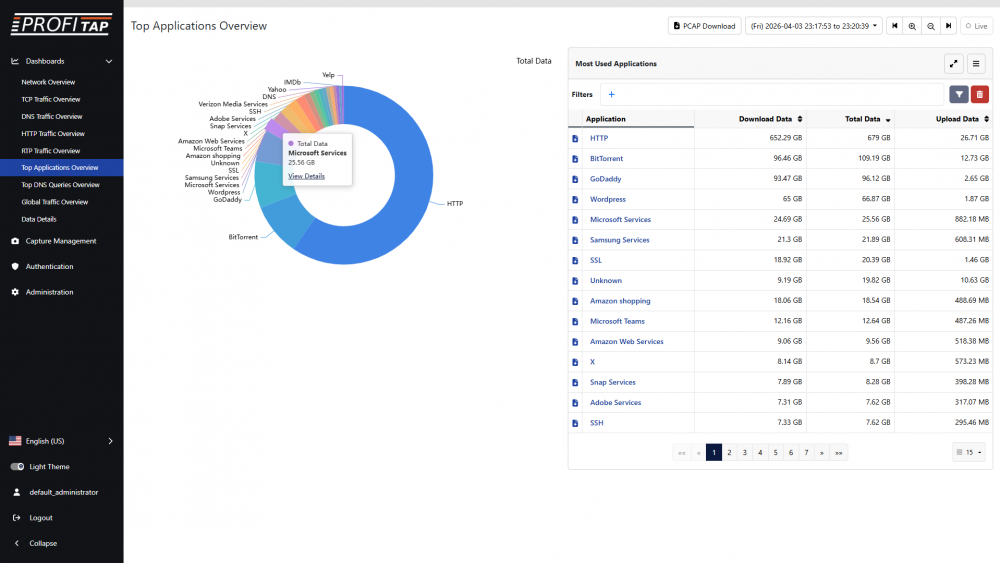Expand the English (US) language selector

coord(61,441)
